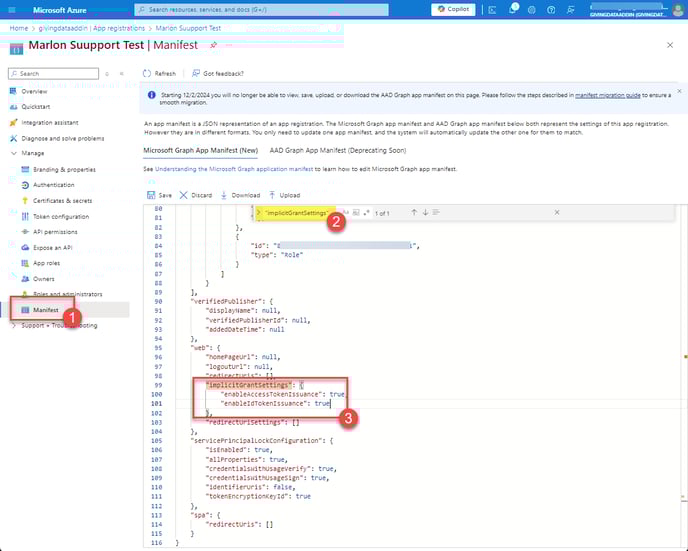Toggle Match Whole Word in find widget
The width and height of the screenshot is (688, 551).
[356, 213]
